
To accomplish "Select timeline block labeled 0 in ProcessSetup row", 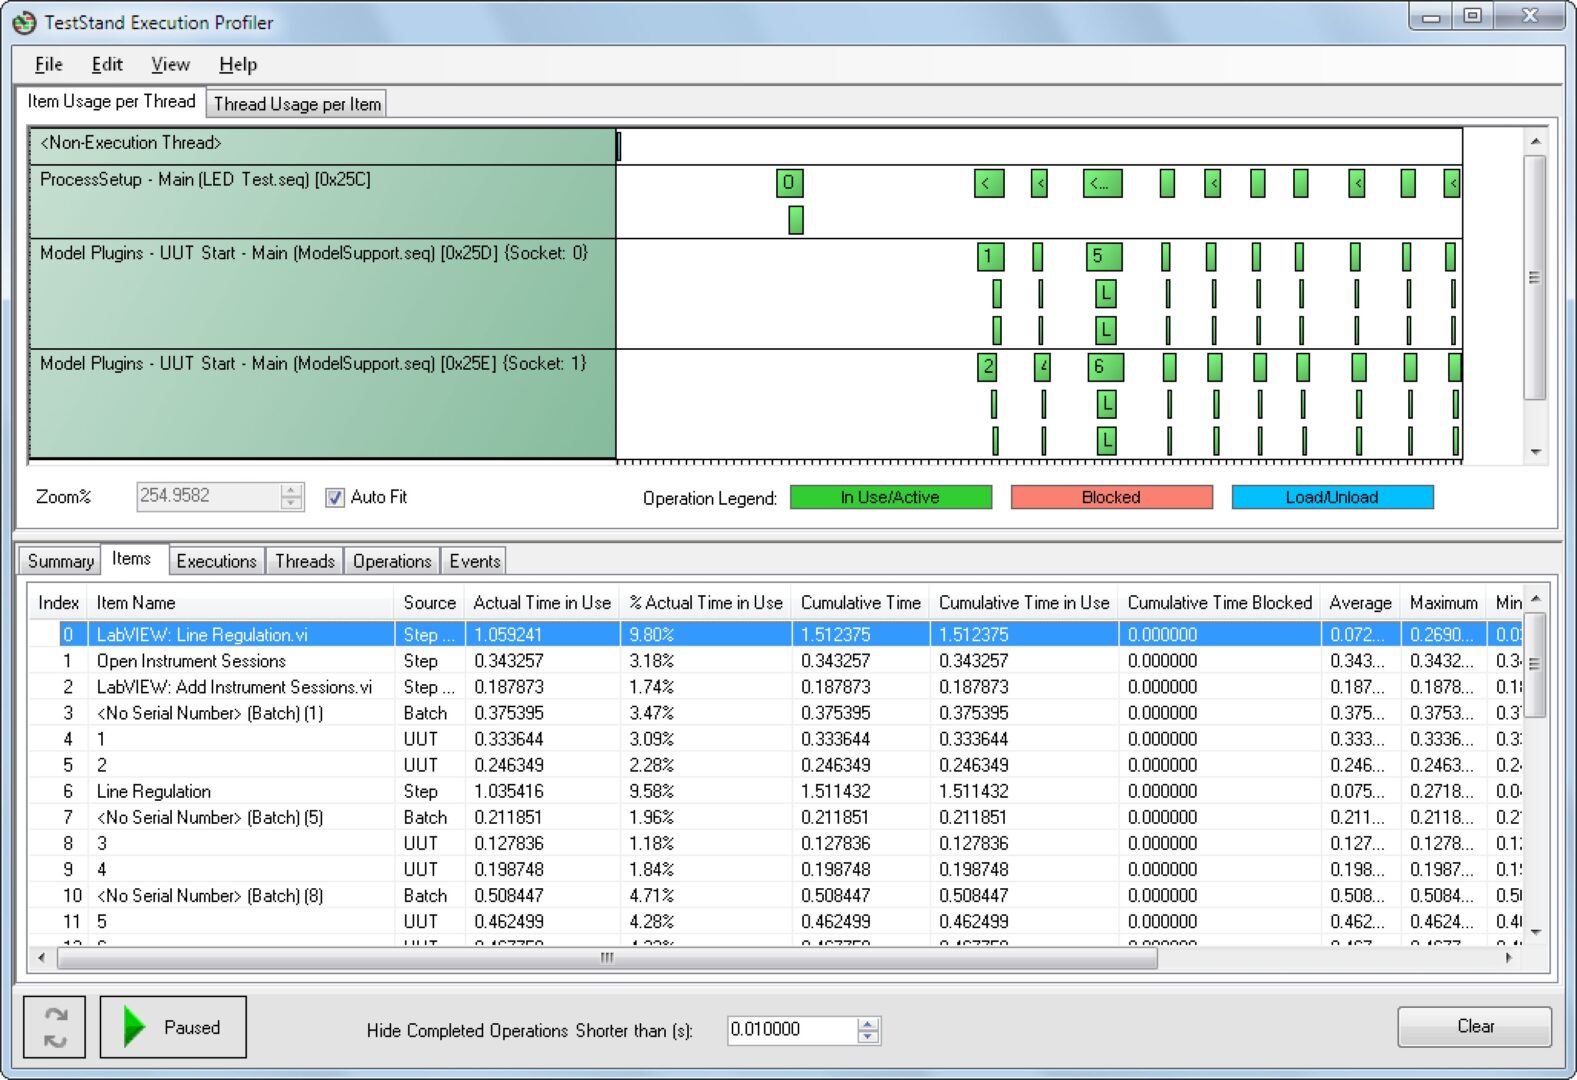I will [789, 183].
